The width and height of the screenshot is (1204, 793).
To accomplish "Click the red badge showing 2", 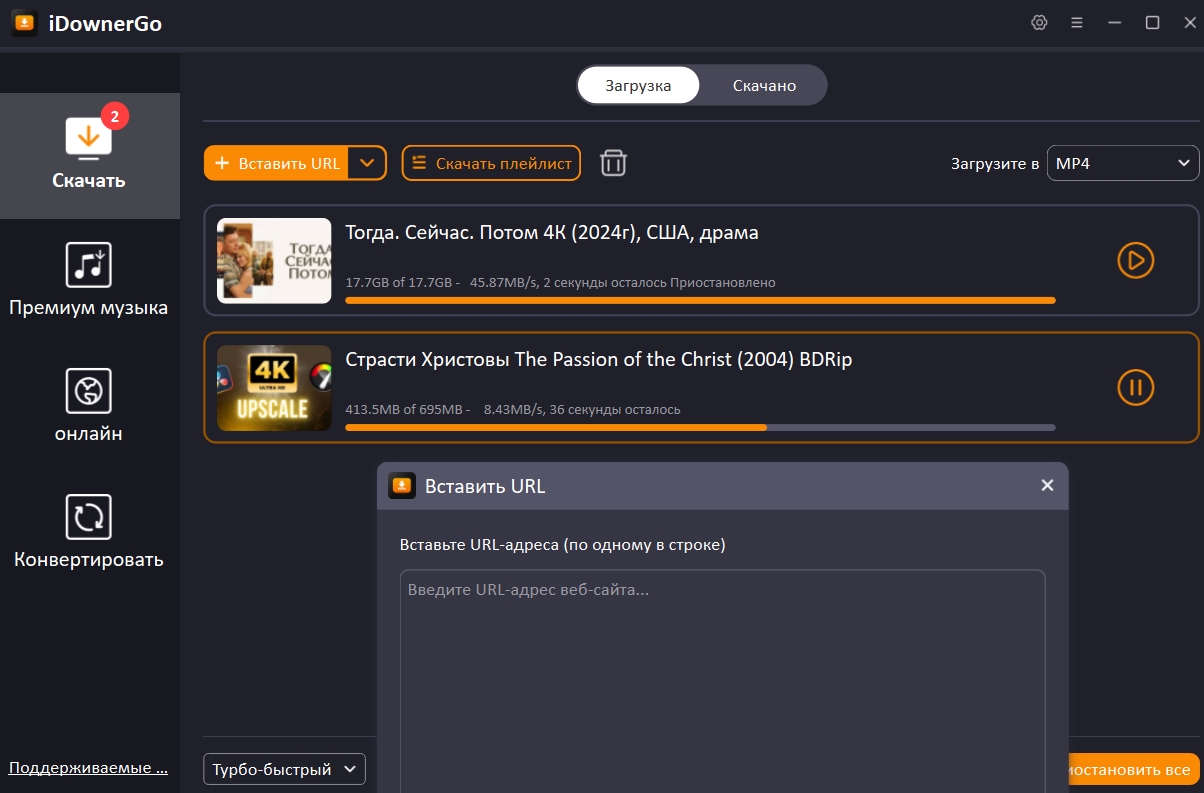I will [115, 117].
